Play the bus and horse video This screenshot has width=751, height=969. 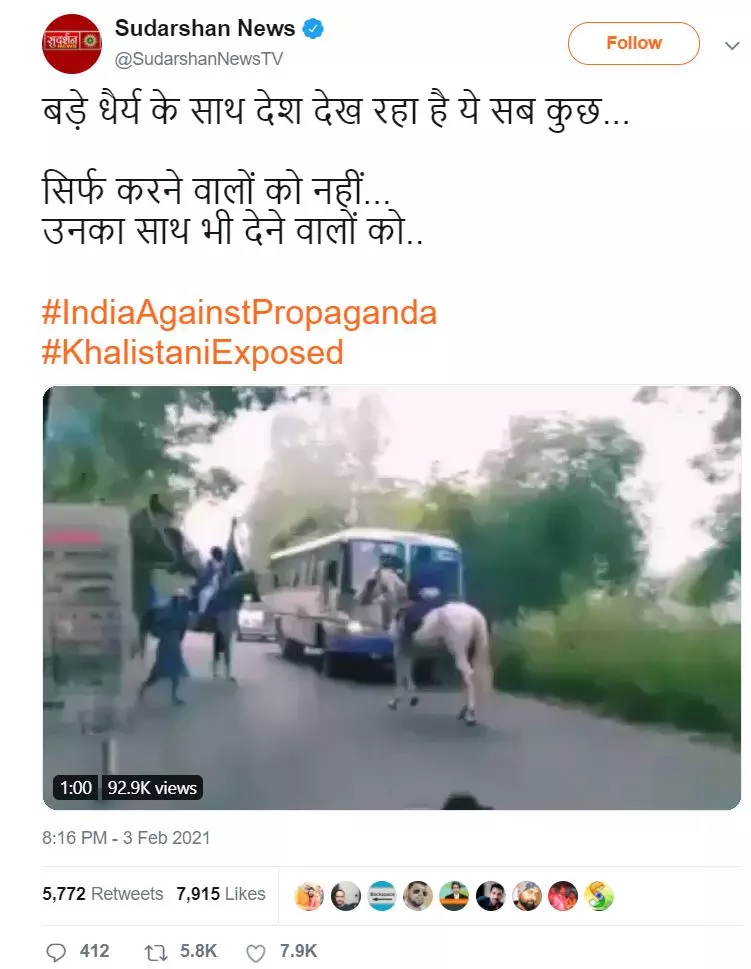click(392, 598)
